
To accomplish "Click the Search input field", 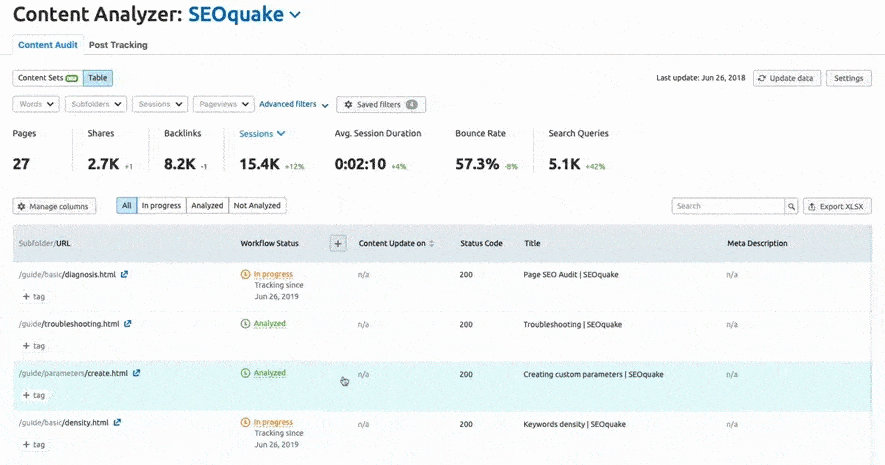I will [728, 207].
